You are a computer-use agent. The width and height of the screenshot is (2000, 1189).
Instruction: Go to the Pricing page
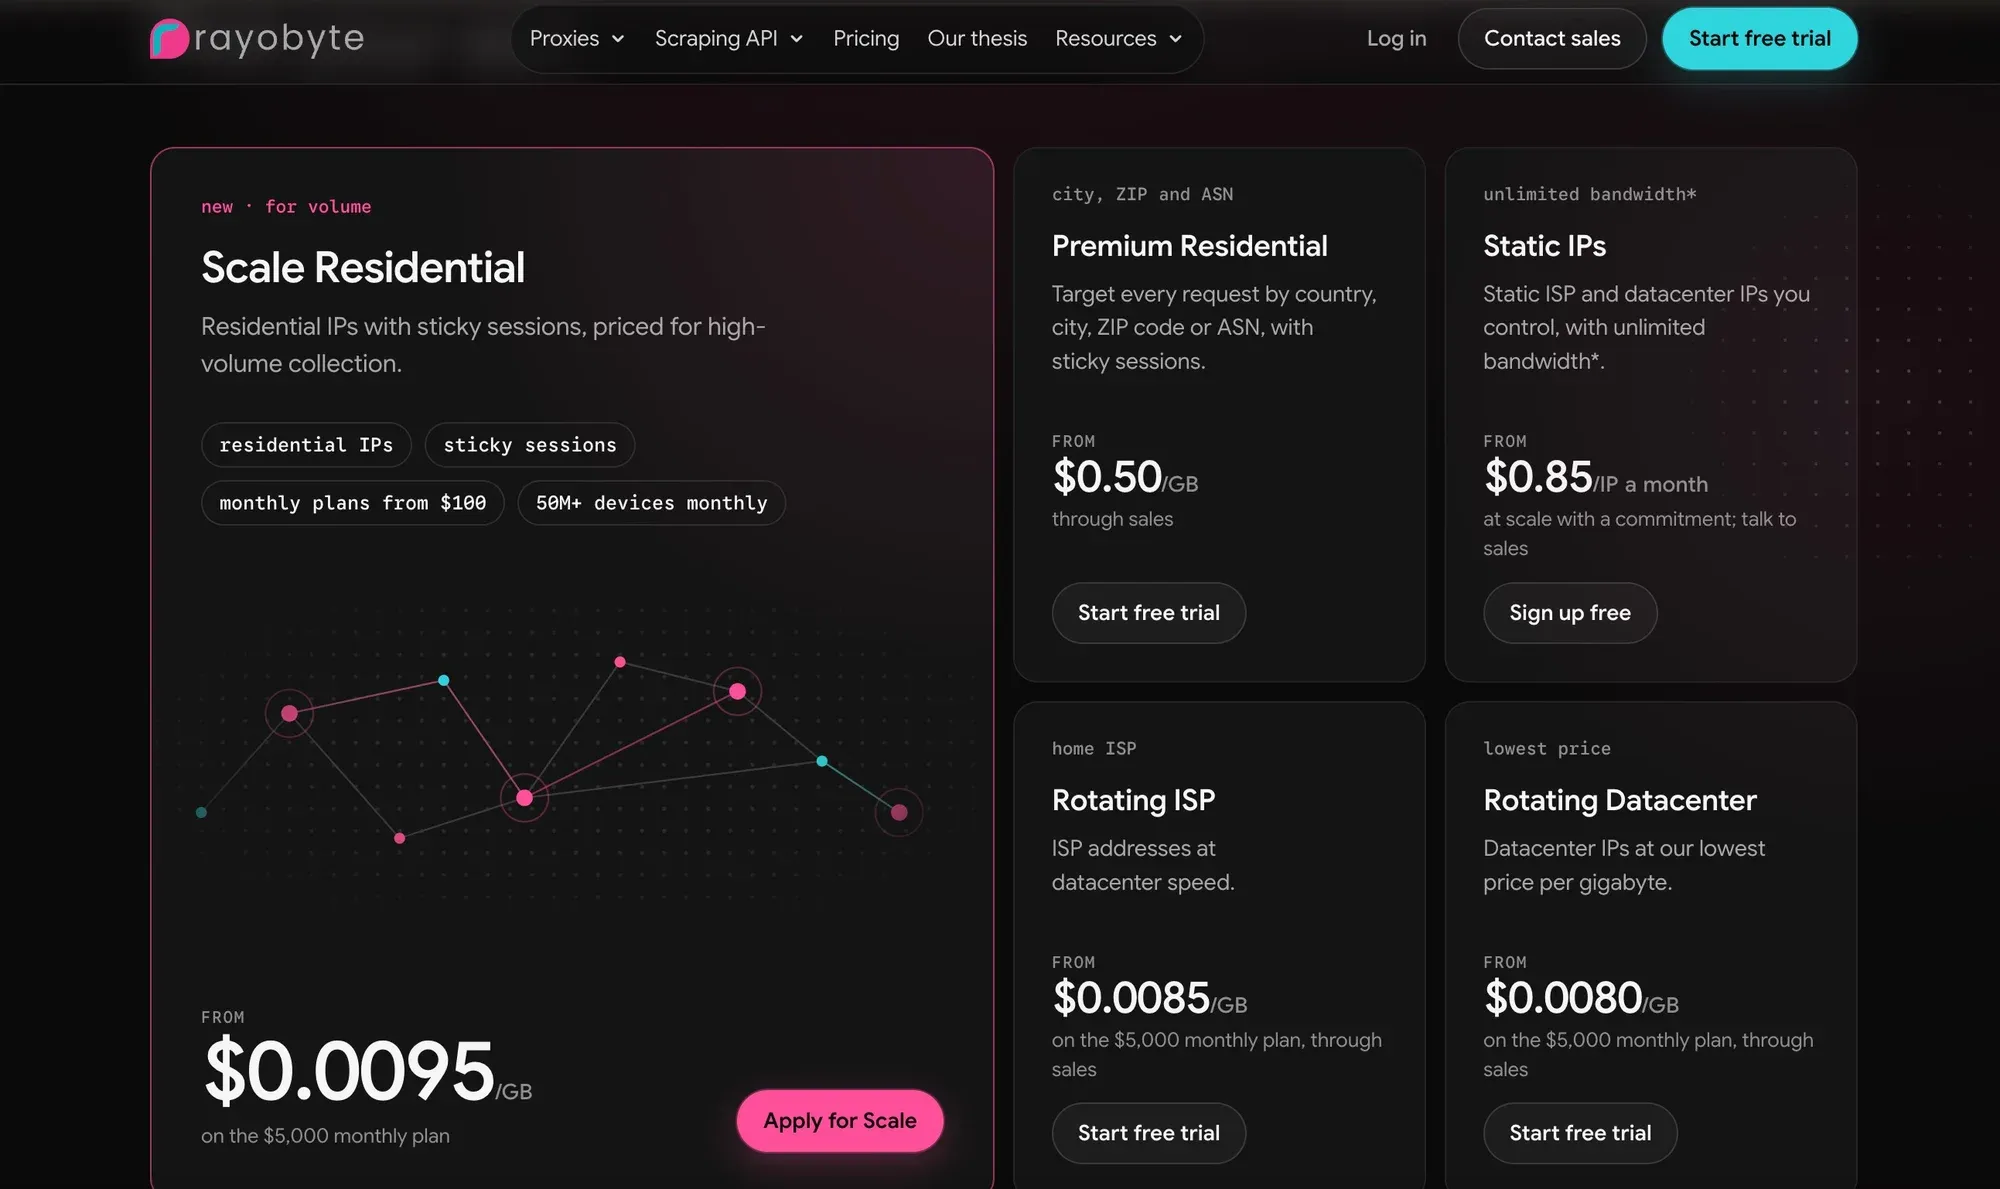click(866, 39)
